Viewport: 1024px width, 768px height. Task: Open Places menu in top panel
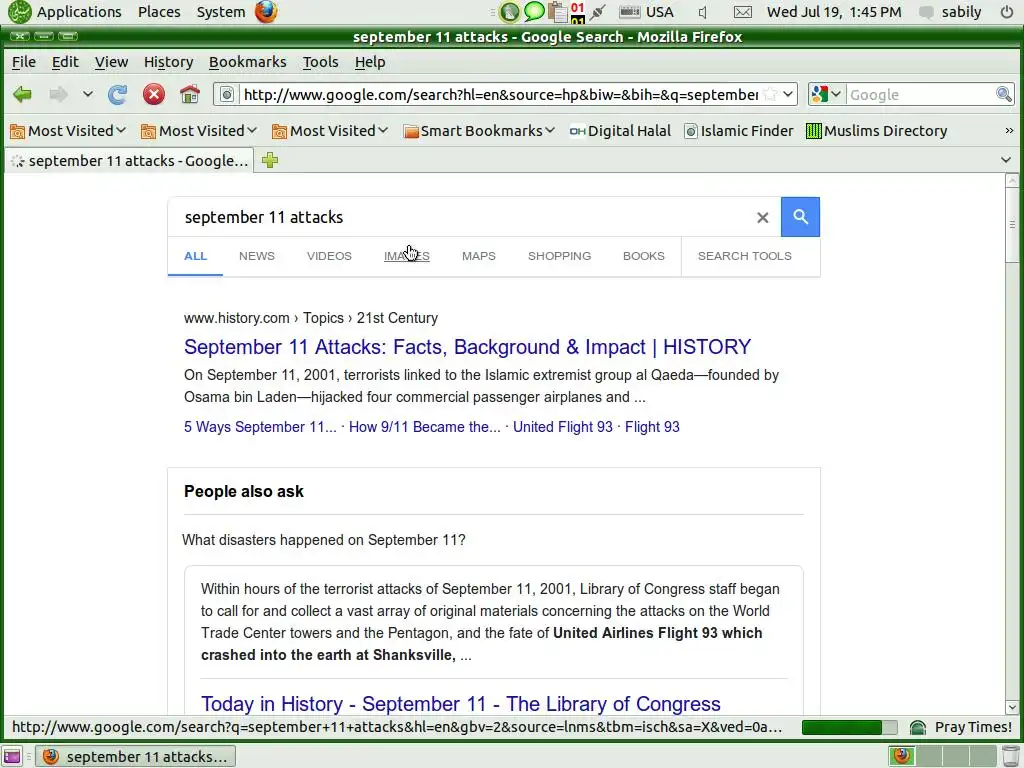(159, 12)
